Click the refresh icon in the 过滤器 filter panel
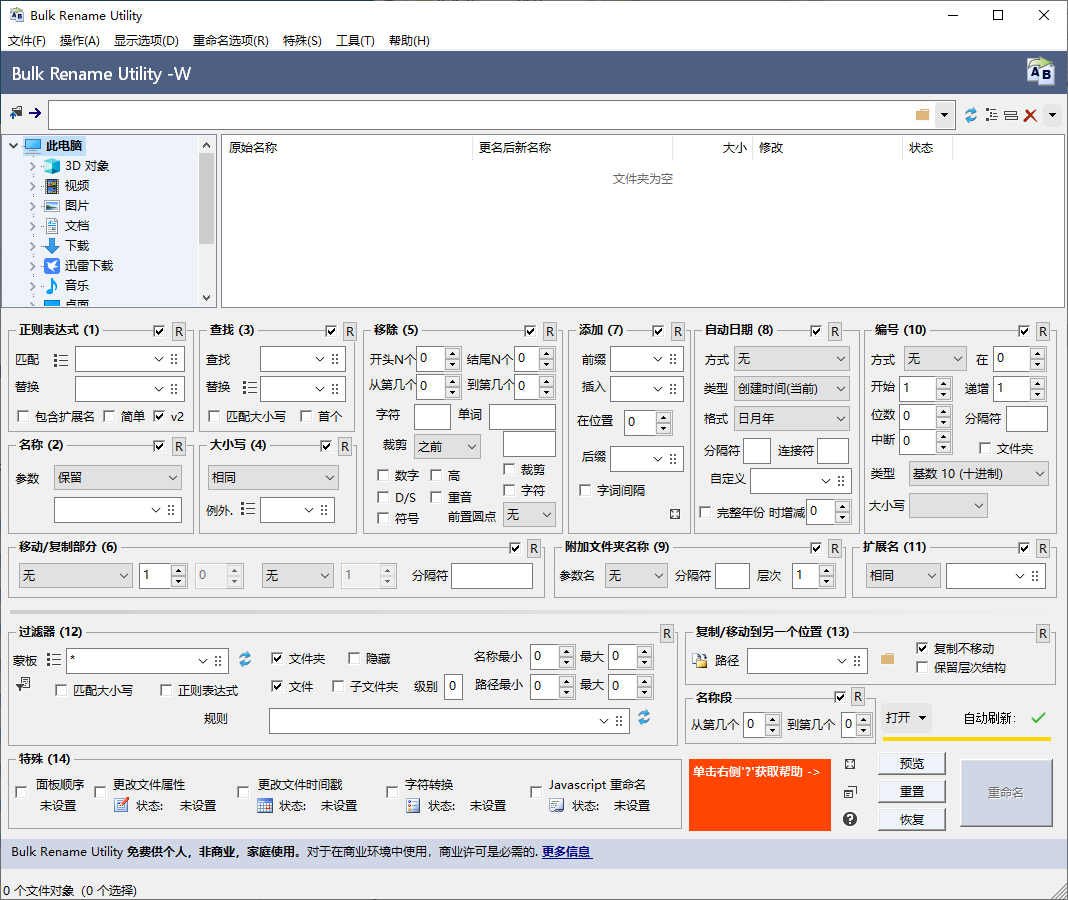This screenshot has width=1068, height=900. point(244,660)
